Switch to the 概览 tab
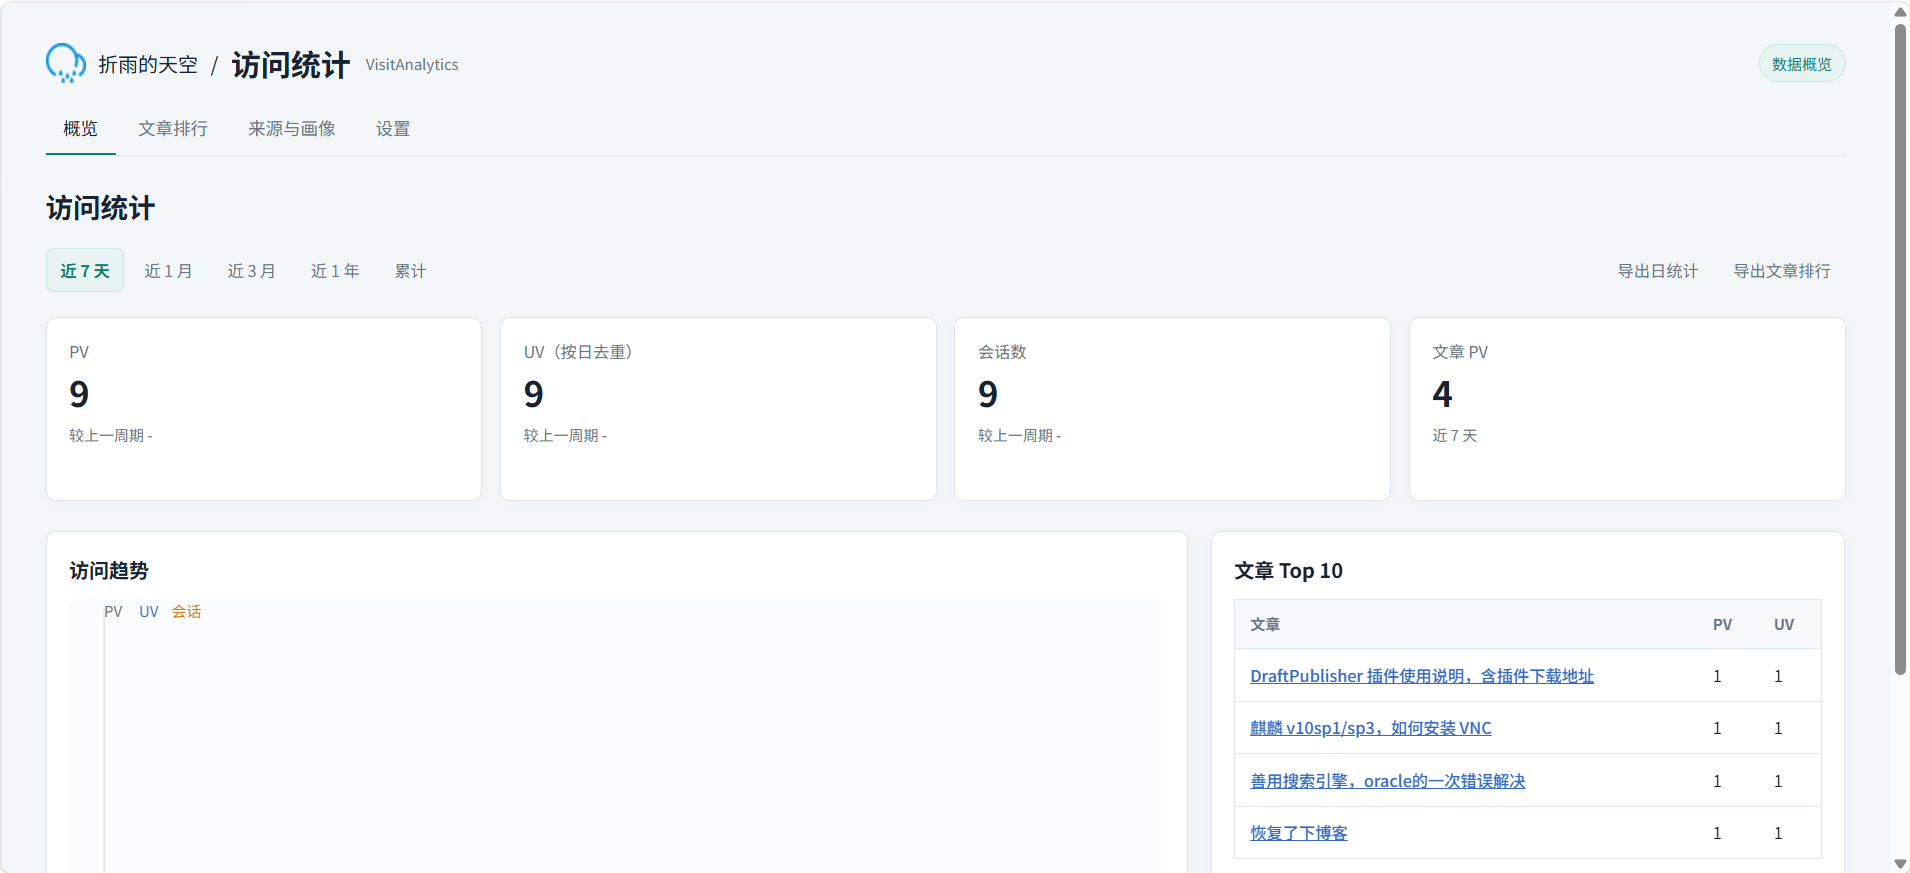 click(x=81, y=129)
